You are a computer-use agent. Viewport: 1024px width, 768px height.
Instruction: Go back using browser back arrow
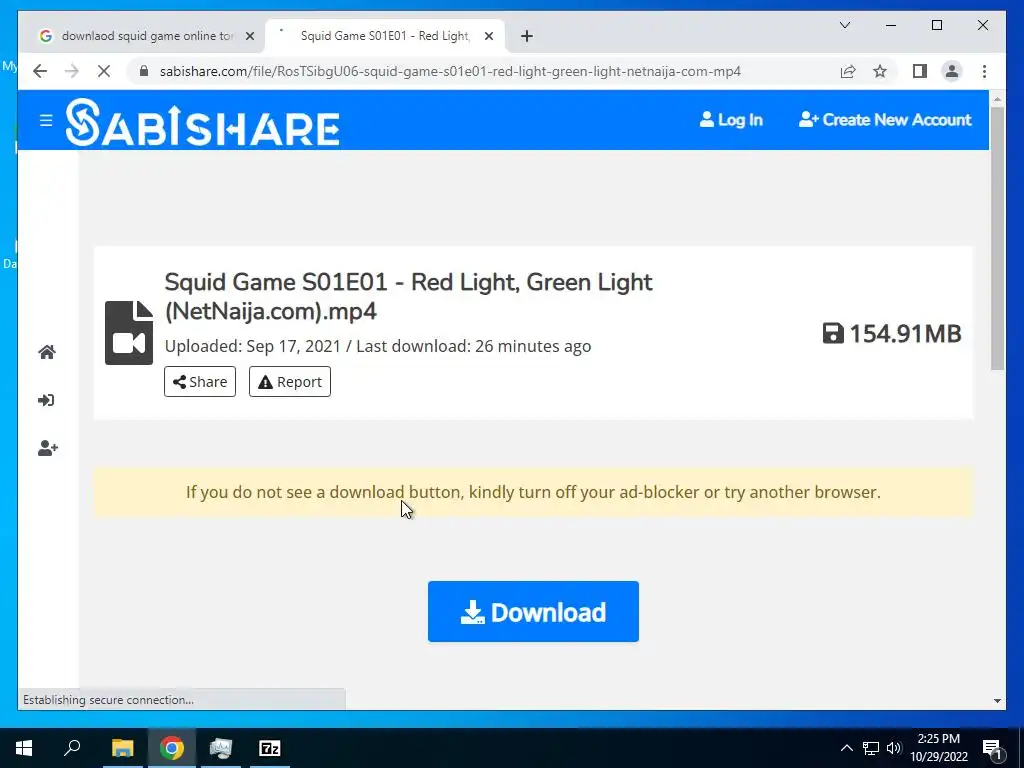[x=40, y=71]
